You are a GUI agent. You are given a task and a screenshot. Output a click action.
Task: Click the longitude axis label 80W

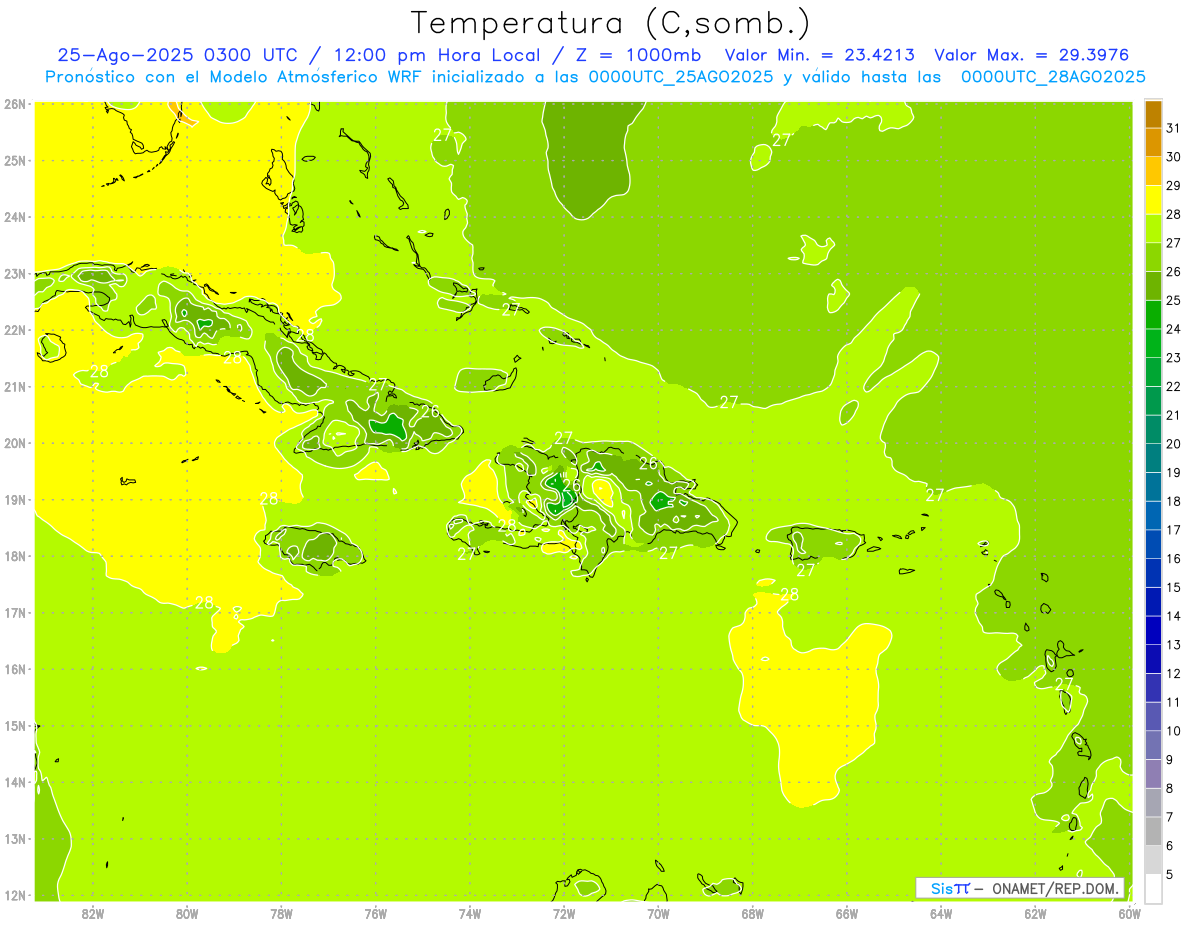point(187,913)
